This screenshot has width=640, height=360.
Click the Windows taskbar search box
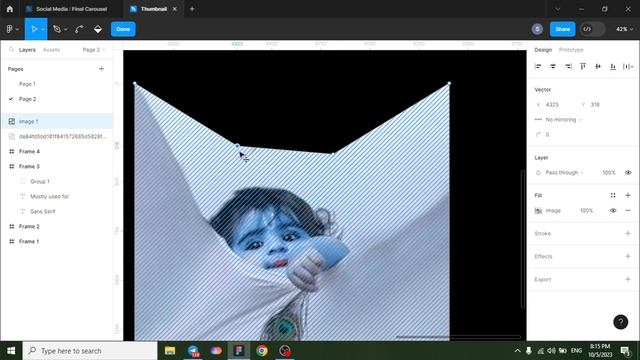[x=90, y=351]
